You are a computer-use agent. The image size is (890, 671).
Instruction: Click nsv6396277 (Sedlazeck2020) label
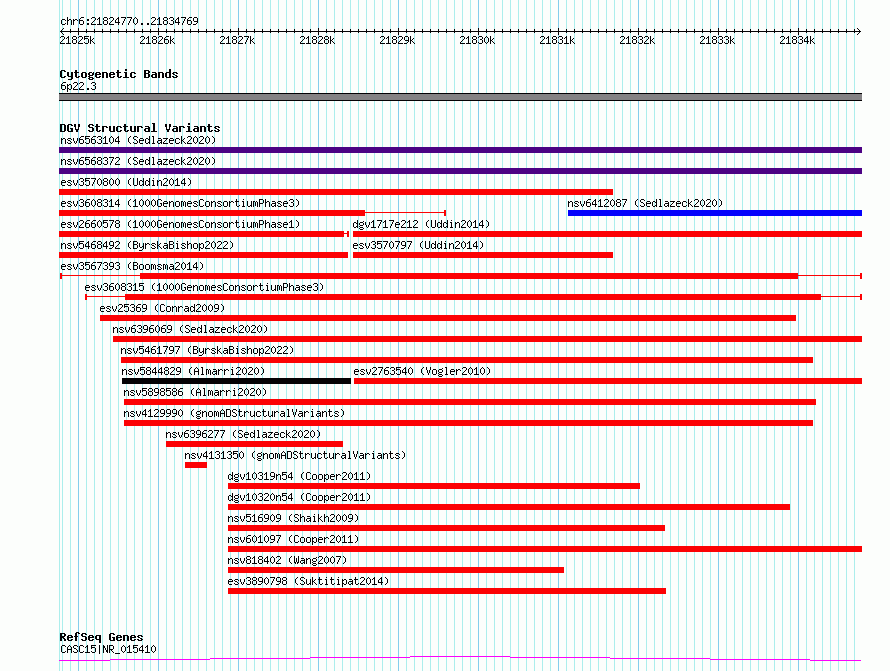243,434
